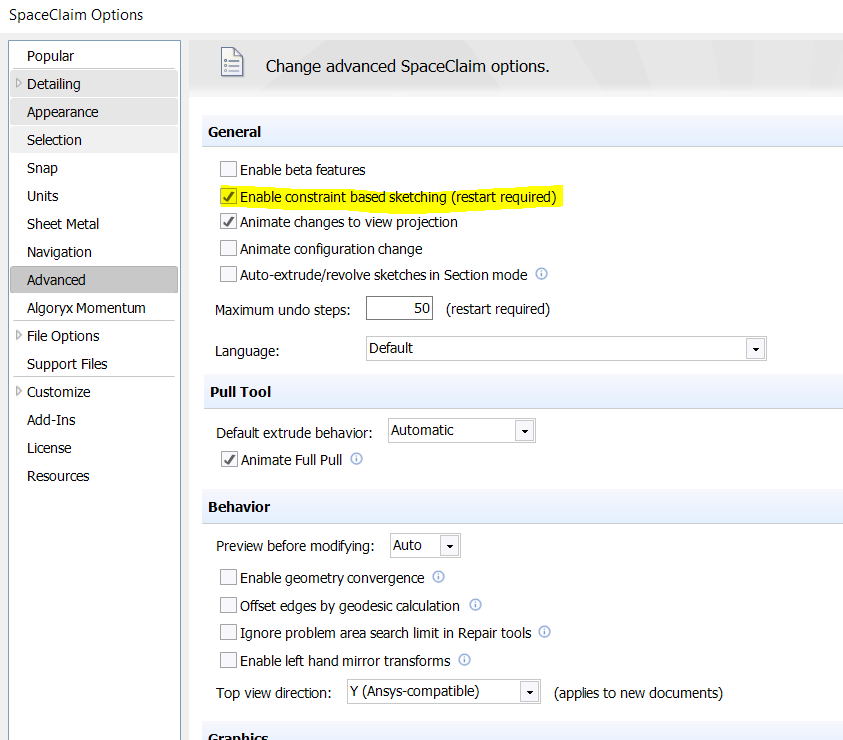Open Default extrude behavior dropdown
The width and height of the screenshot is (843, 740).
tap(524, 431)
